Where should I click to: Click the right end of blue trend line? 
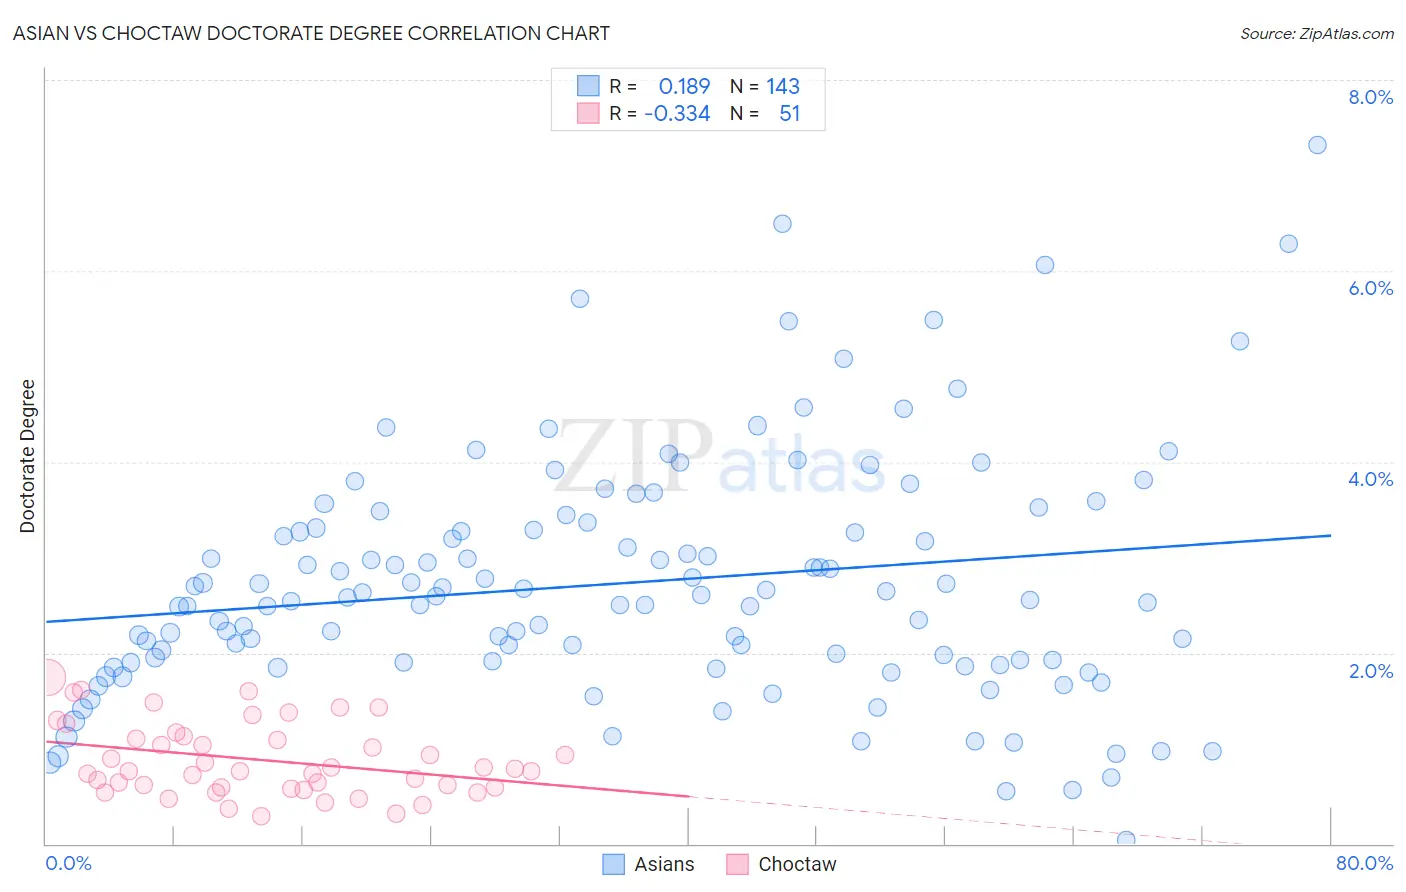[x=1331, y=535]
